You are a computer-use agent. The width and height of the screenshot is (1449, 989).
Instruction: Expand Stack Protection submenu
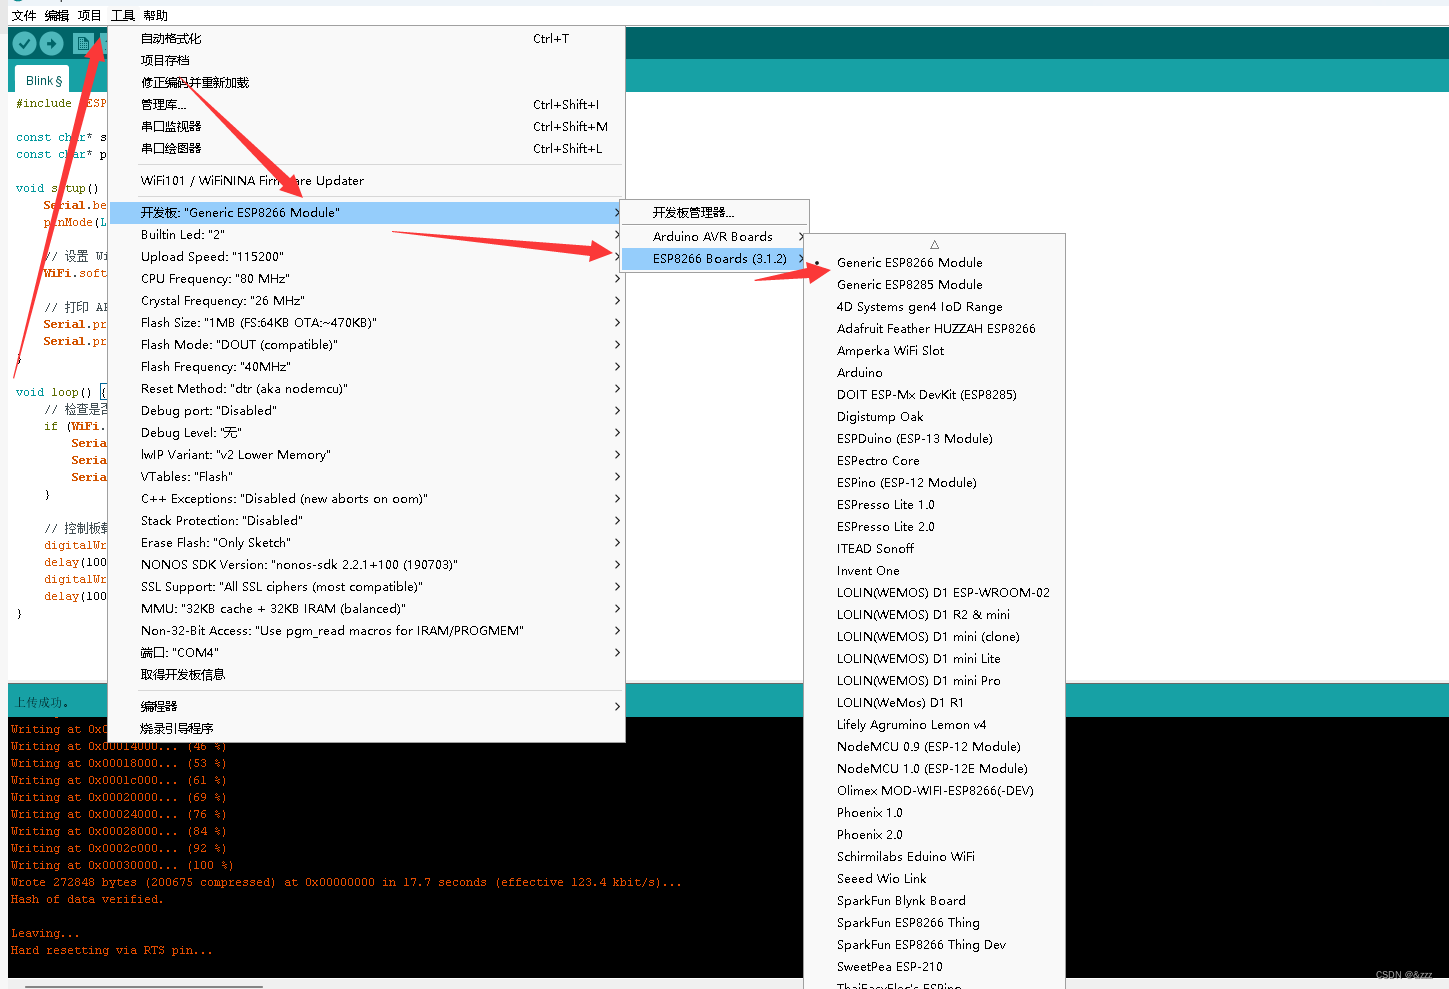coord(366,520)
